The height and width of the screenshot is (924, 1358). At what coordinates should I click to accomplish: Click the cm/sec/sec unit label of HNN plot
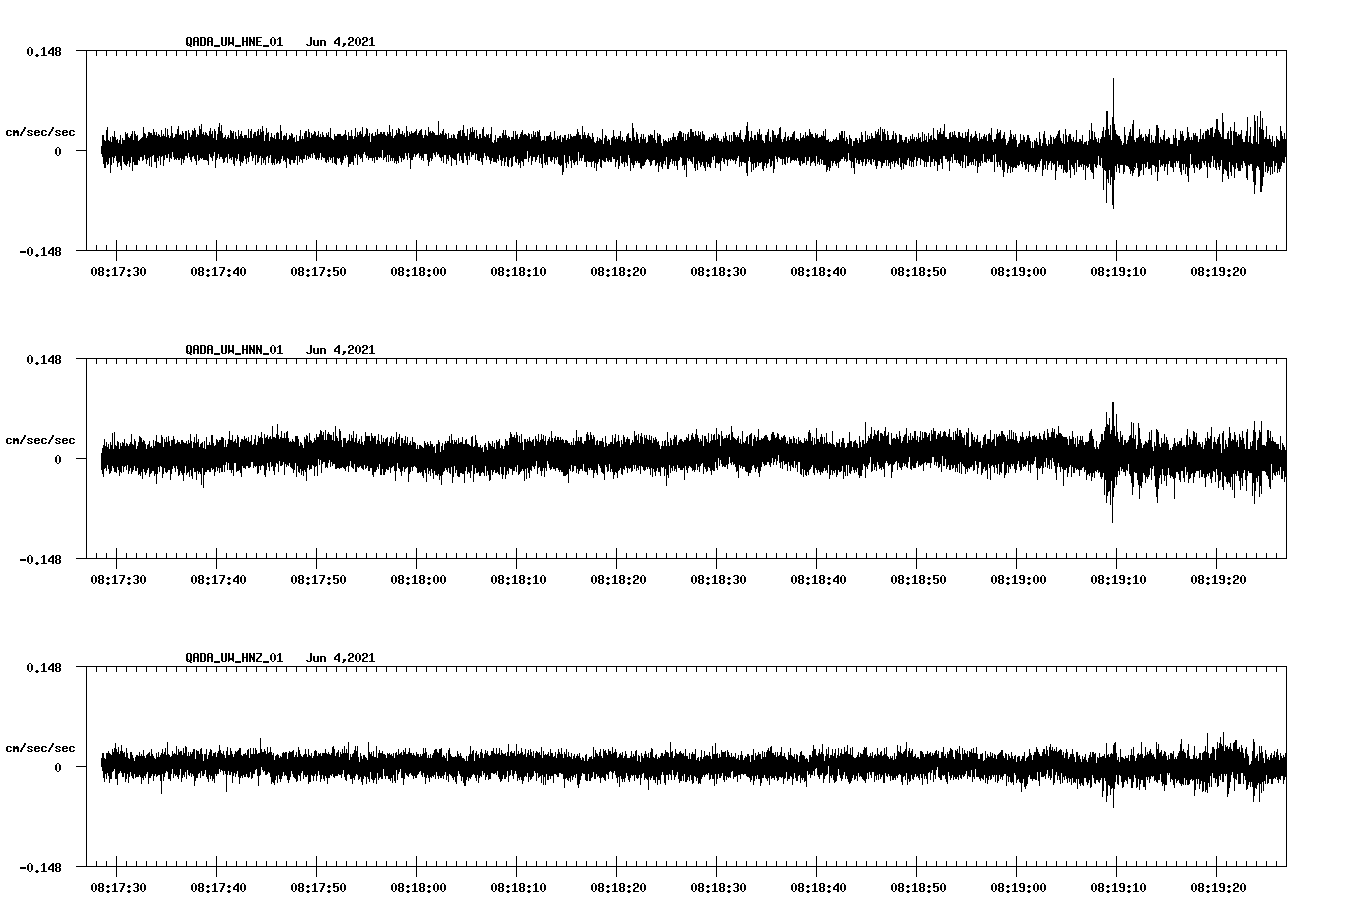click(x=40, y=440)
